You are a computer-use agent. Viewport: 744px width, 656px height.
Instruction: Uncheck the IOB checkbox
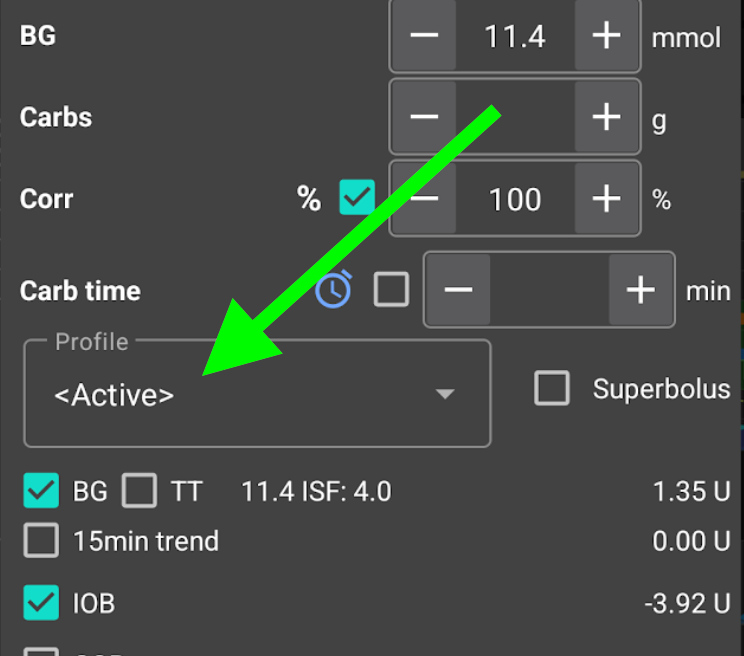tap(41, 603)
